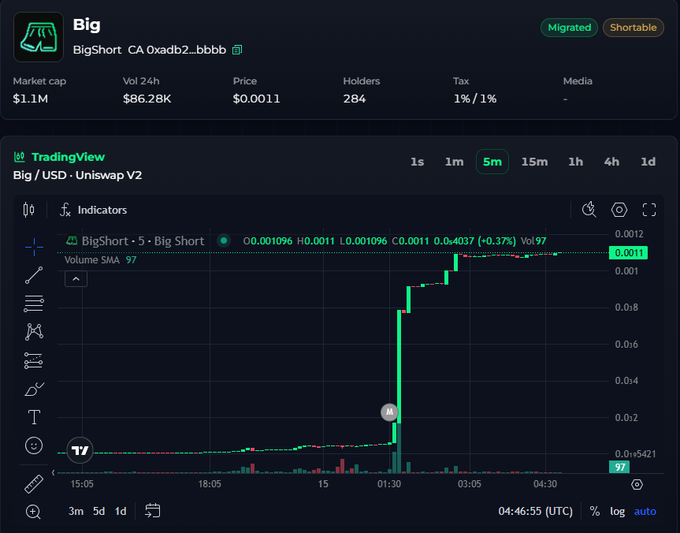Toggle auto scale mode
680x533 pixels.
click(645, 511)
